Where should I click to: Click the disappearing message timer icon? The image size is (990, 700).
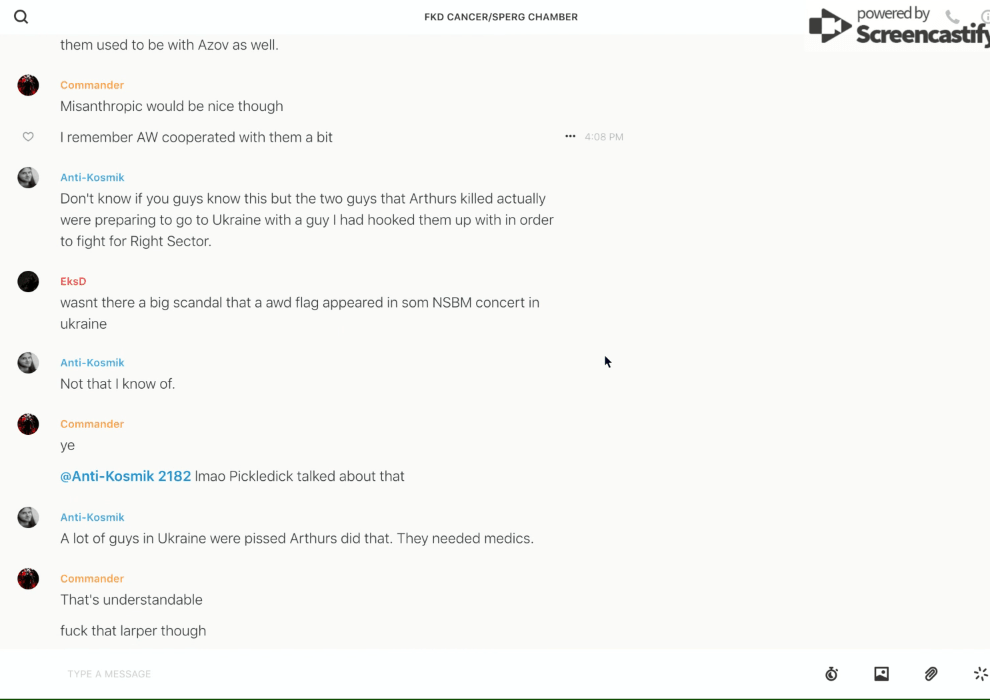(831, 674)
